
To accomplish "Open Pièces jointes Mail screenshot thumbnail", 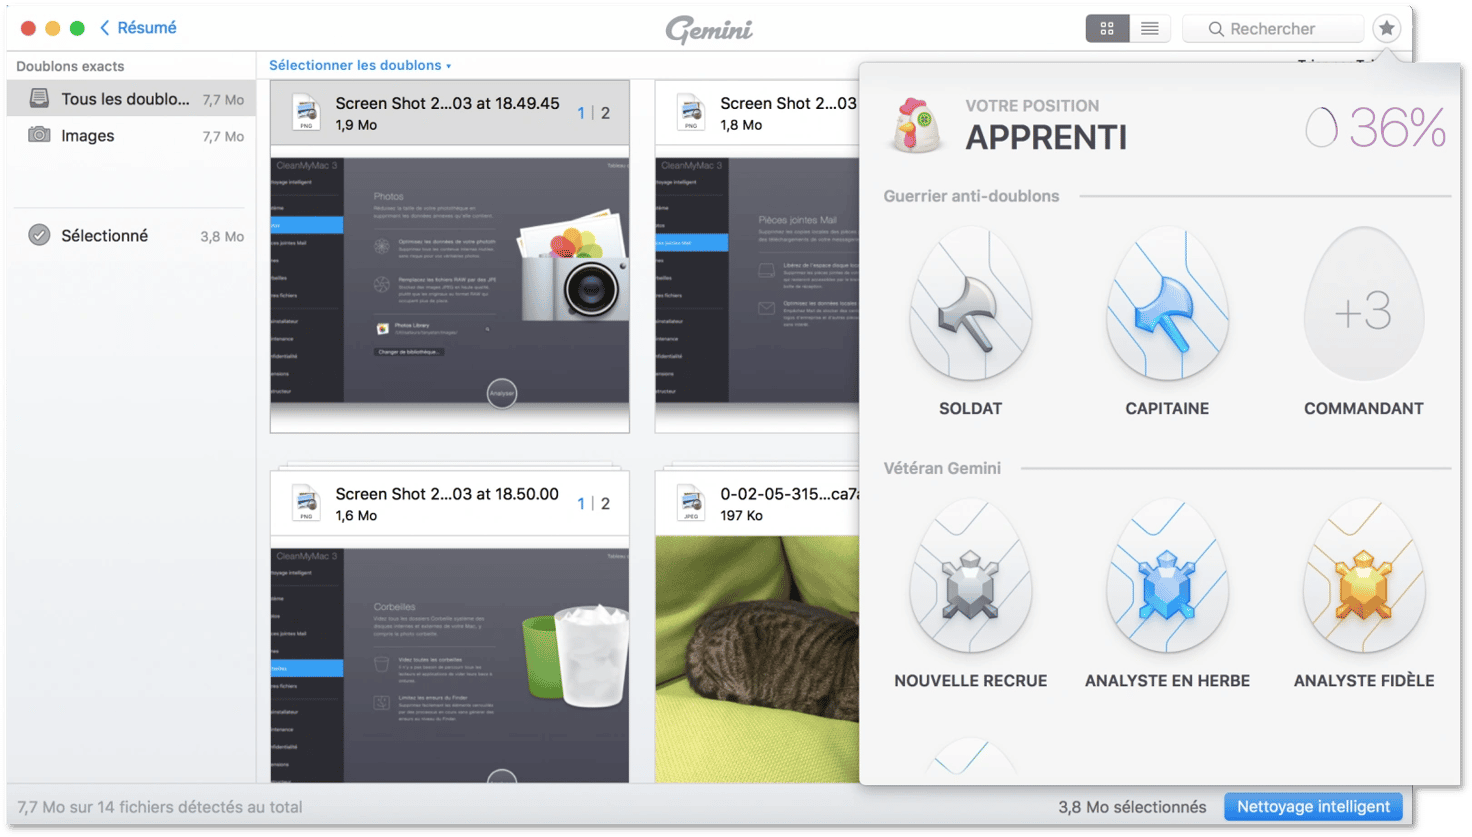I will (x=757, y=281).
